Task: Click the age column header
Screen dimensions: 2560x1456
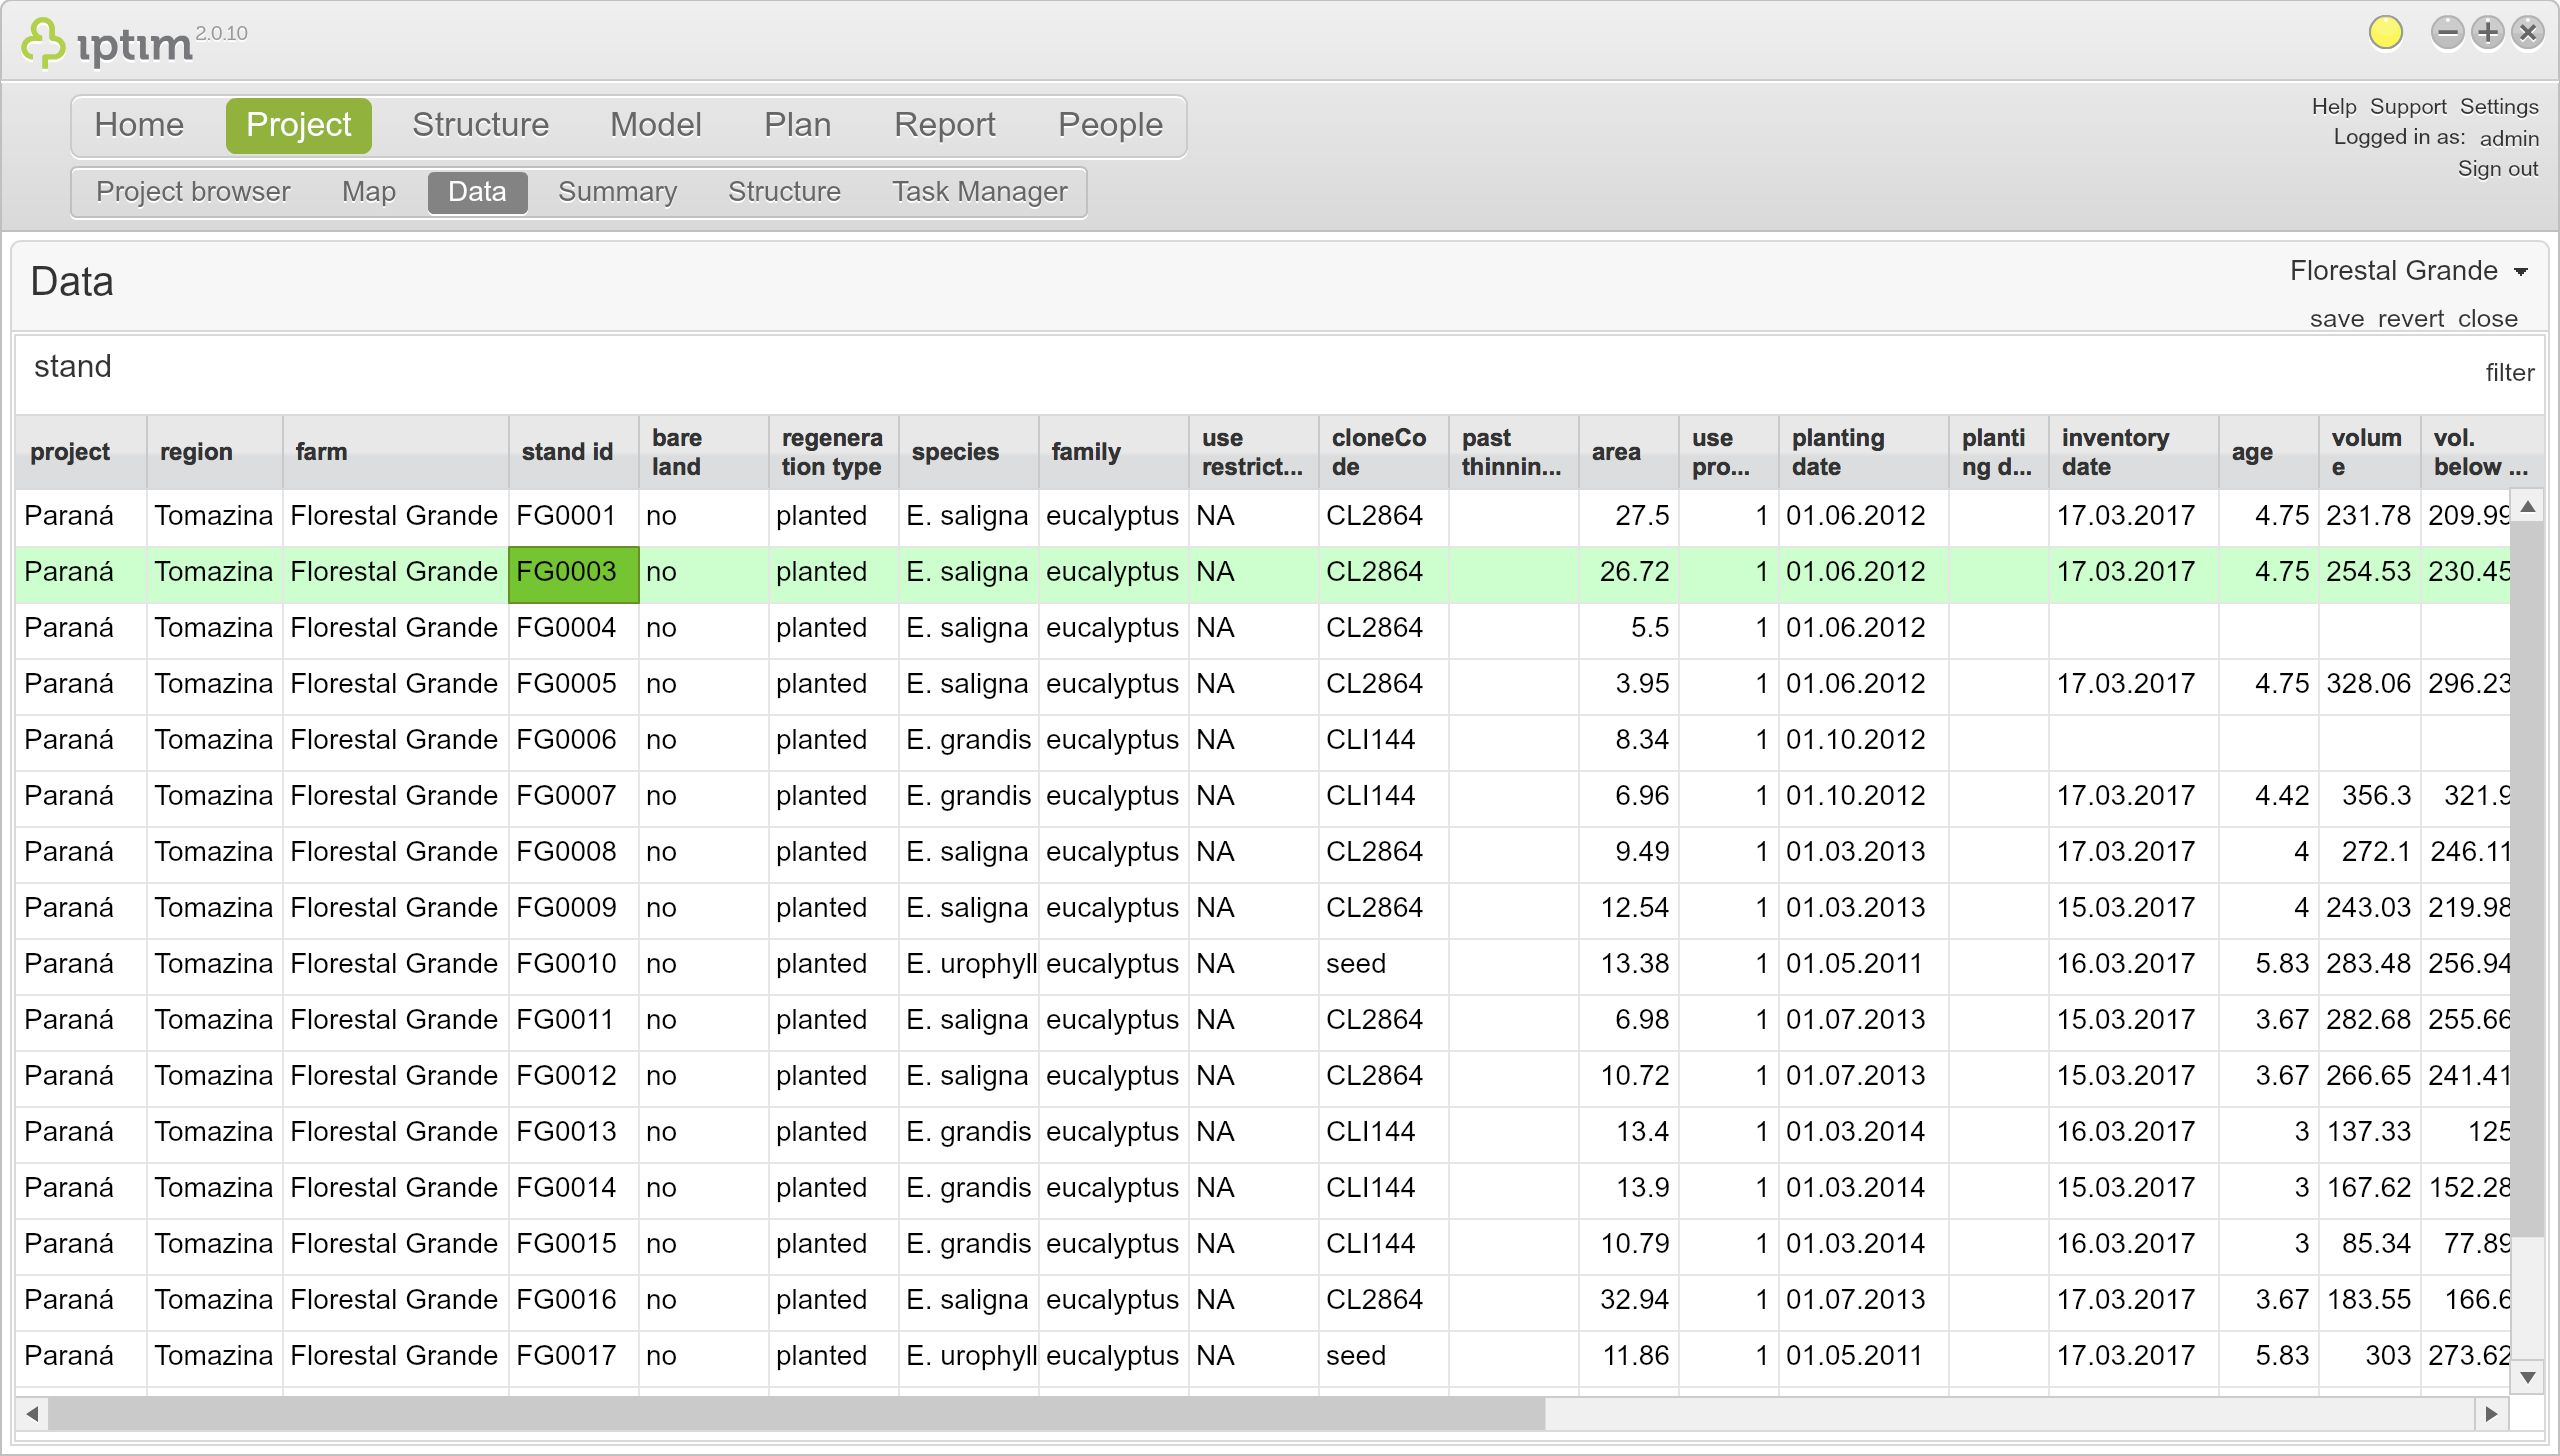Action: coord(2268,452)
